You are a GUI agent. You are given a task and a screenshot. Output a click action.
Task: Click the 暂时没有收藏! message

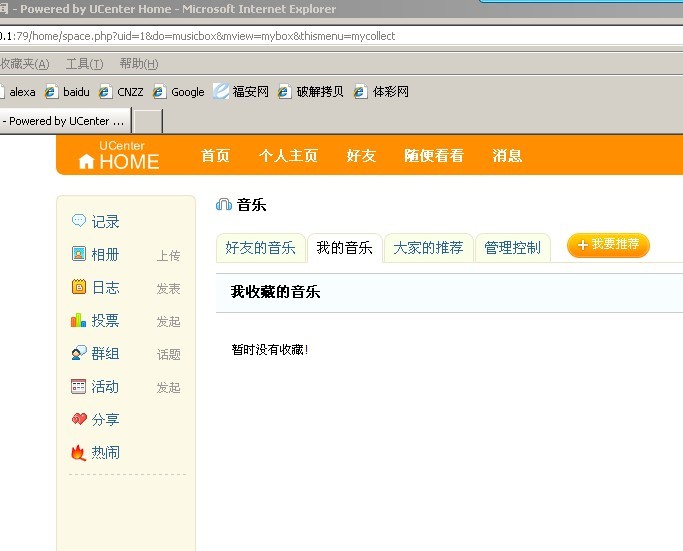point(270,349)
